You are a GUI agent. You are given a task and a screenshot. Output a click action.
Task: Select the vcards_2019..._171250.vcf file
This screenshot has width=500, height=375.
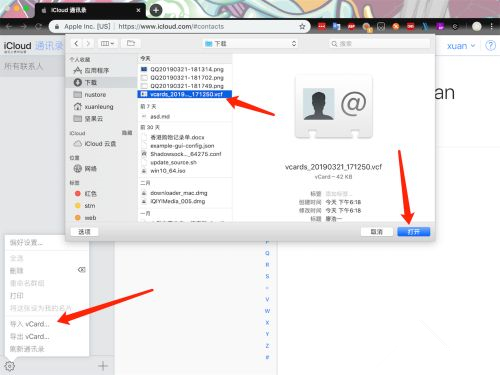pyautogui.click(x=185, y=94)
